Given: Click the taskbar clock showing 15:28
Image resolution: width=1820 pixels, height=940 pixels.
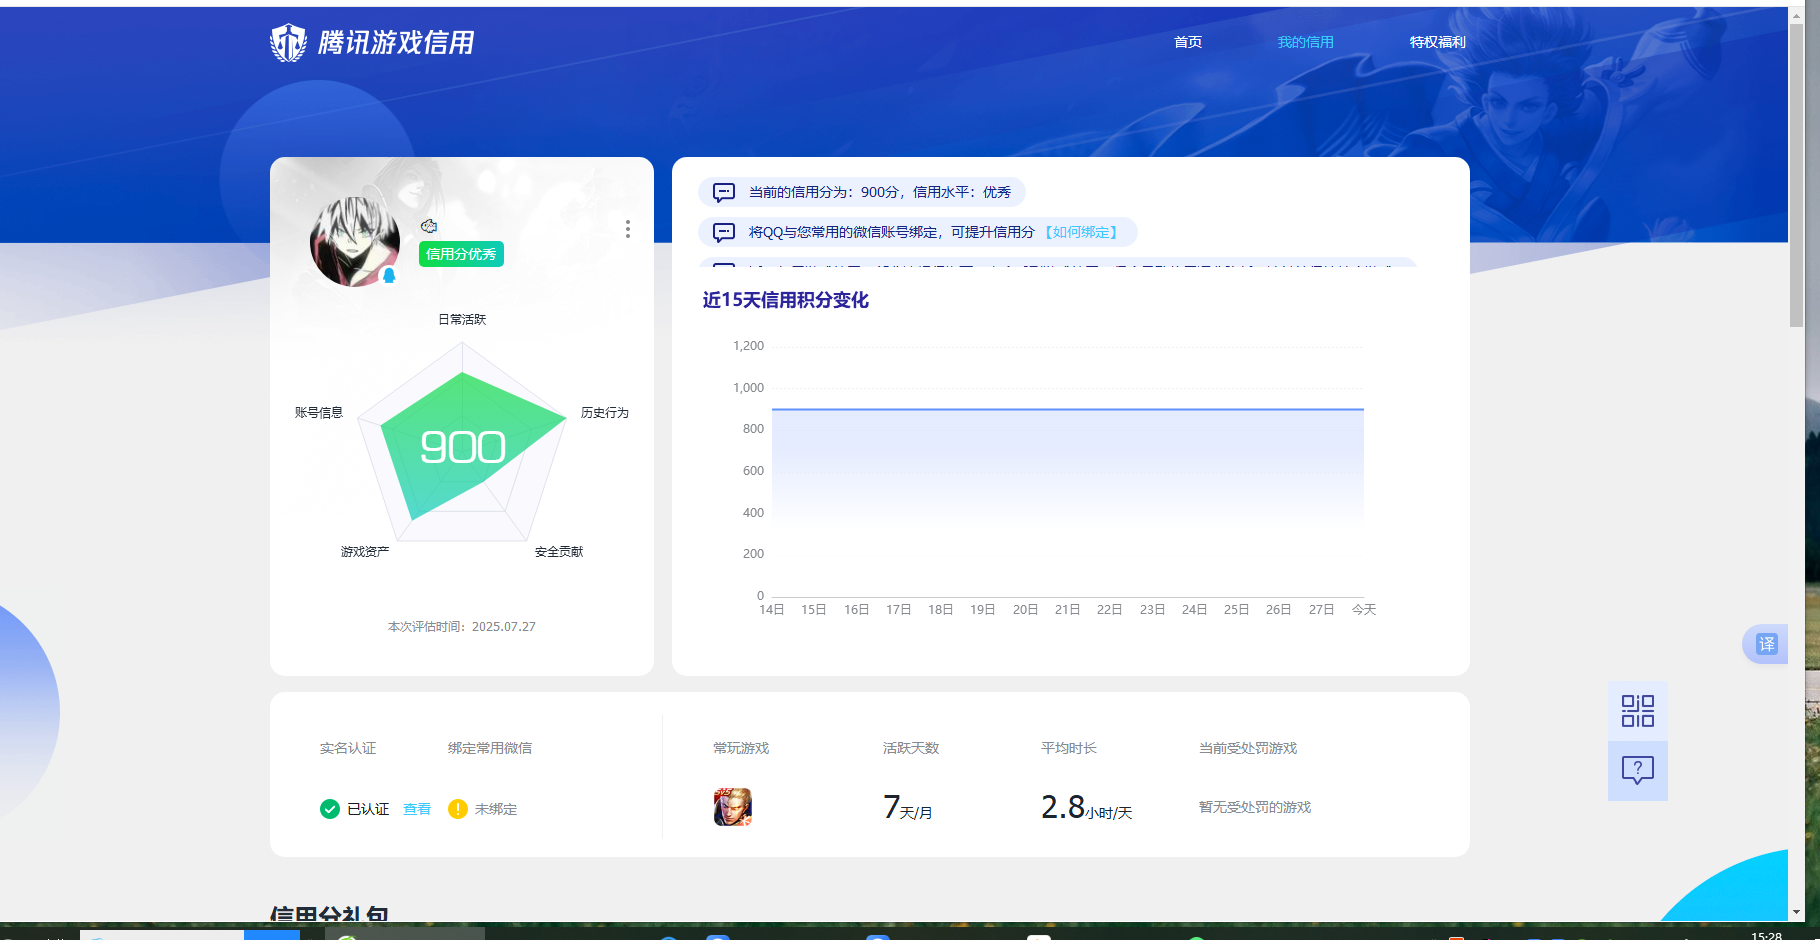Looking at the screenshot, I should (x=1767, y=935).
